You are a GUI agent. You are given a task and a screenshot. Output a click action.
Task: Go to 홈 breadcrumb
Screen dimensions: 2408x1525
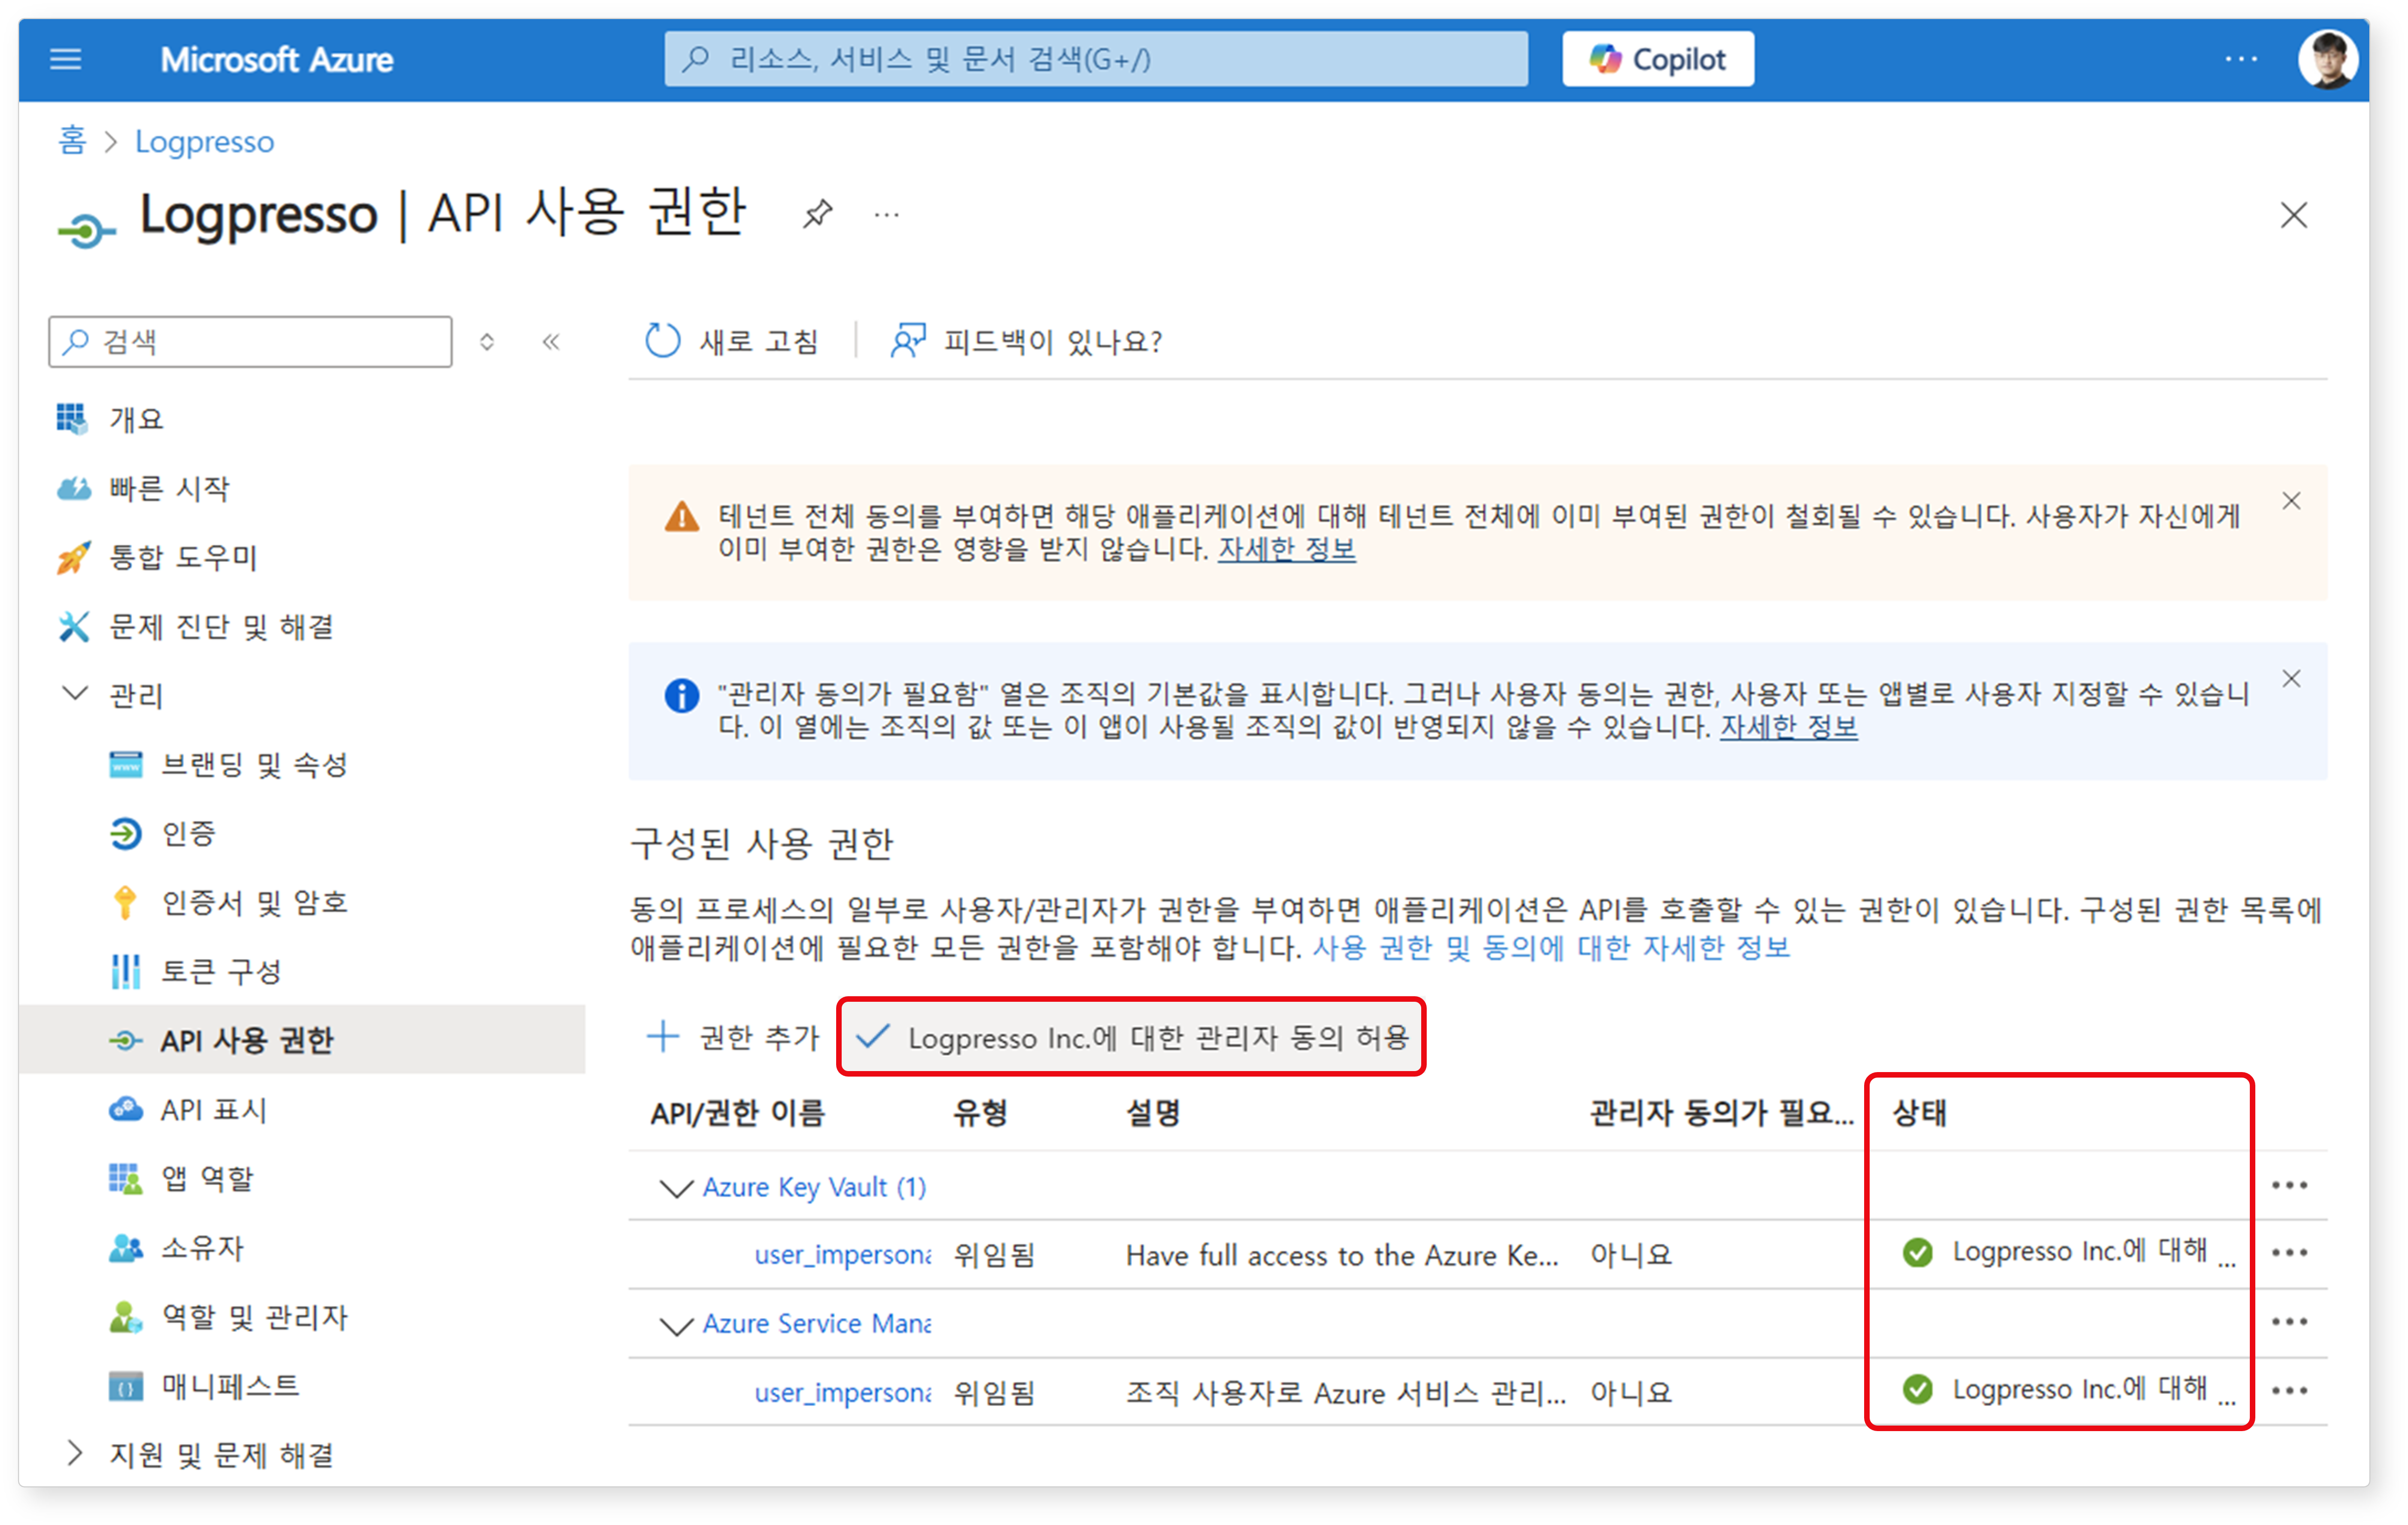[72, 141]
